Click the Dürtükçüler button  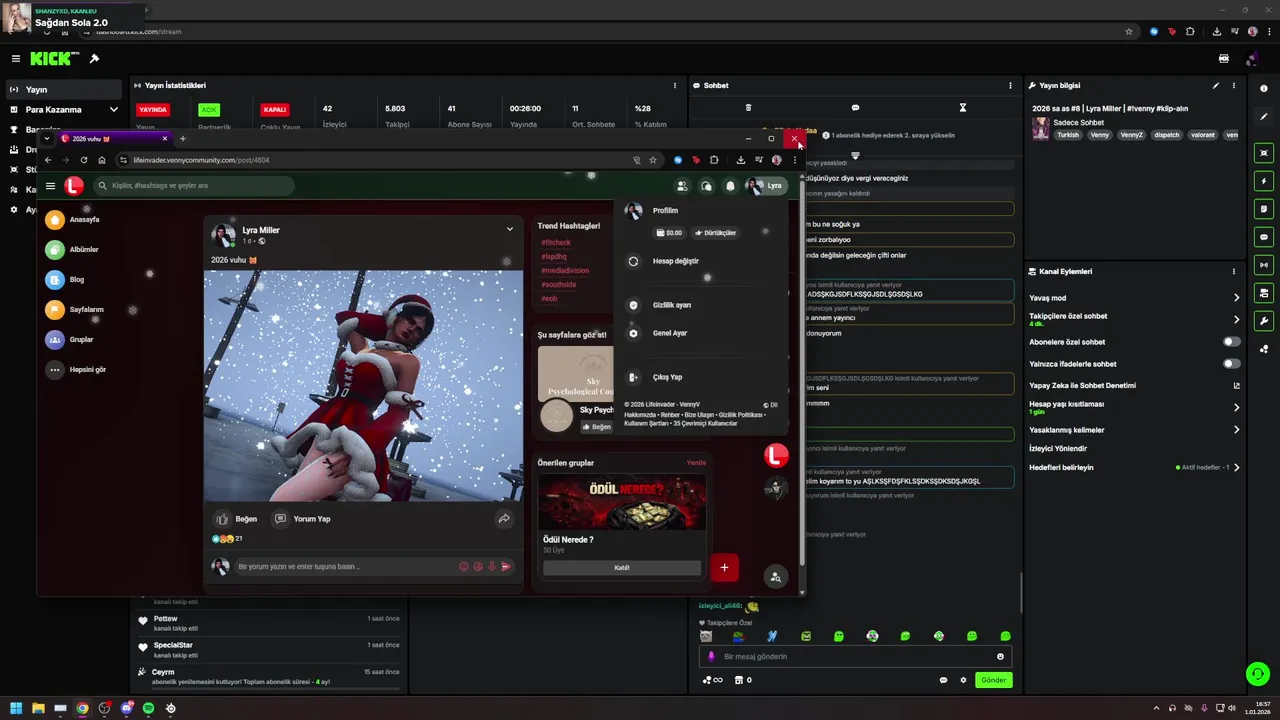pyautogui.click(x=716, y=233)
